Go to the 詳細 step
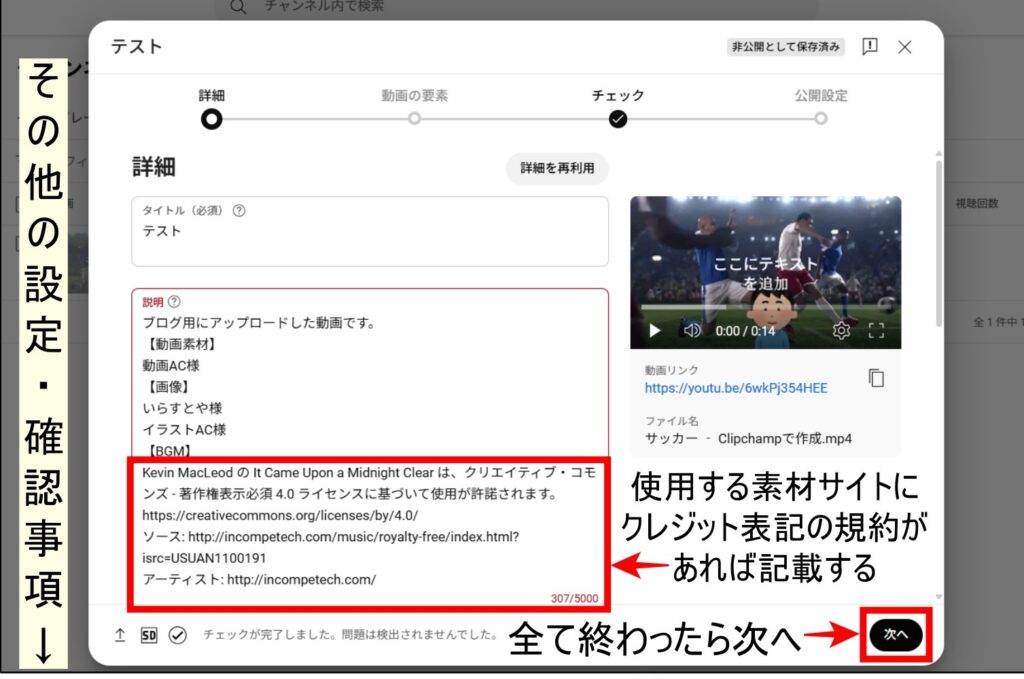 212,119
